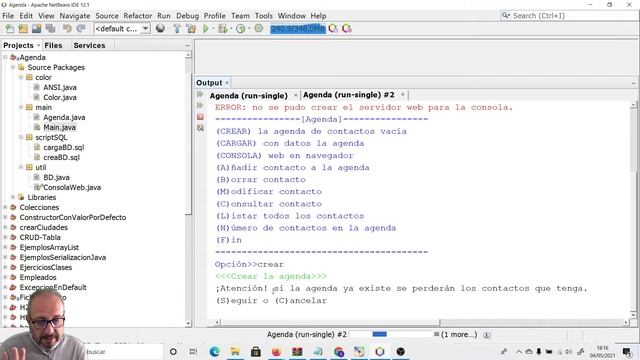Select BD.java in util package

coord(56,178)
